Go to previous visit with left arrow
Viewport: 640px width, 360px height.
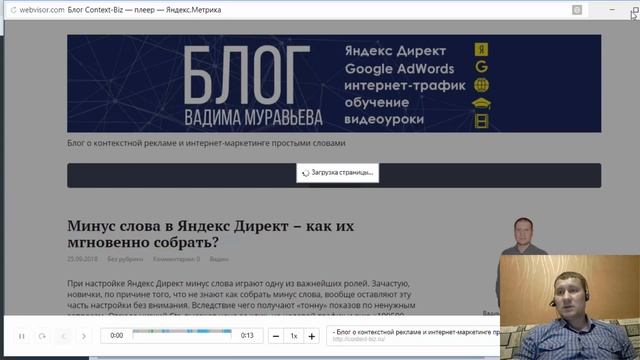point(63,336)
